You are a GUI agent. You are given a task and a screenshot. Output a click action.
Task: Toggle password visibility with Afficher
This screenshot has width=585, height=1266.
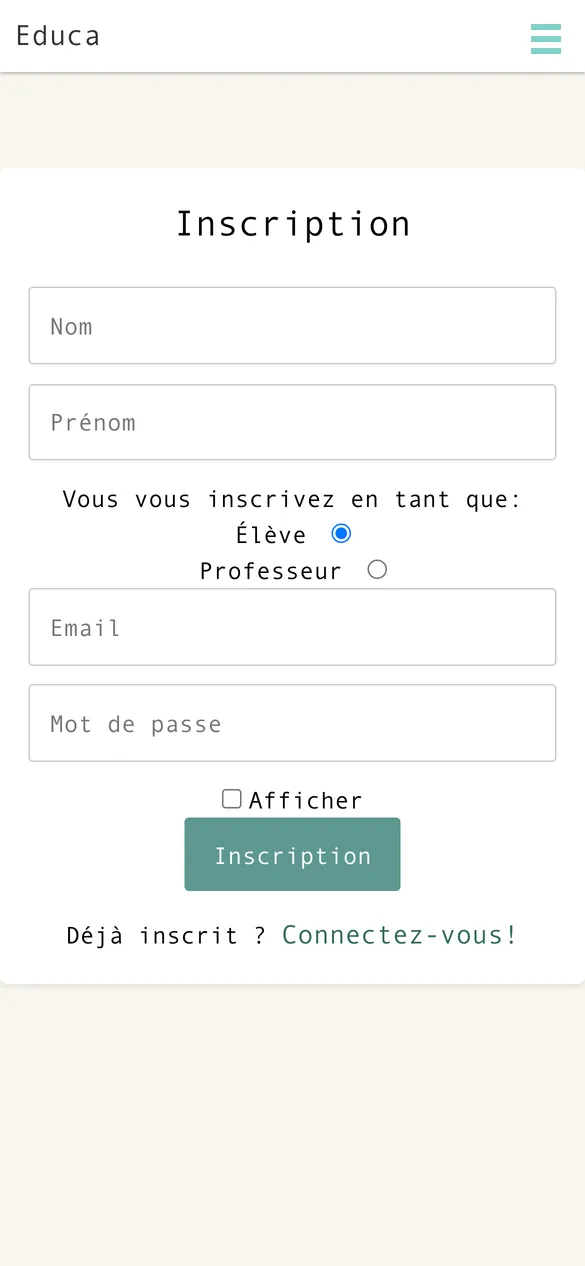(231, 798)
